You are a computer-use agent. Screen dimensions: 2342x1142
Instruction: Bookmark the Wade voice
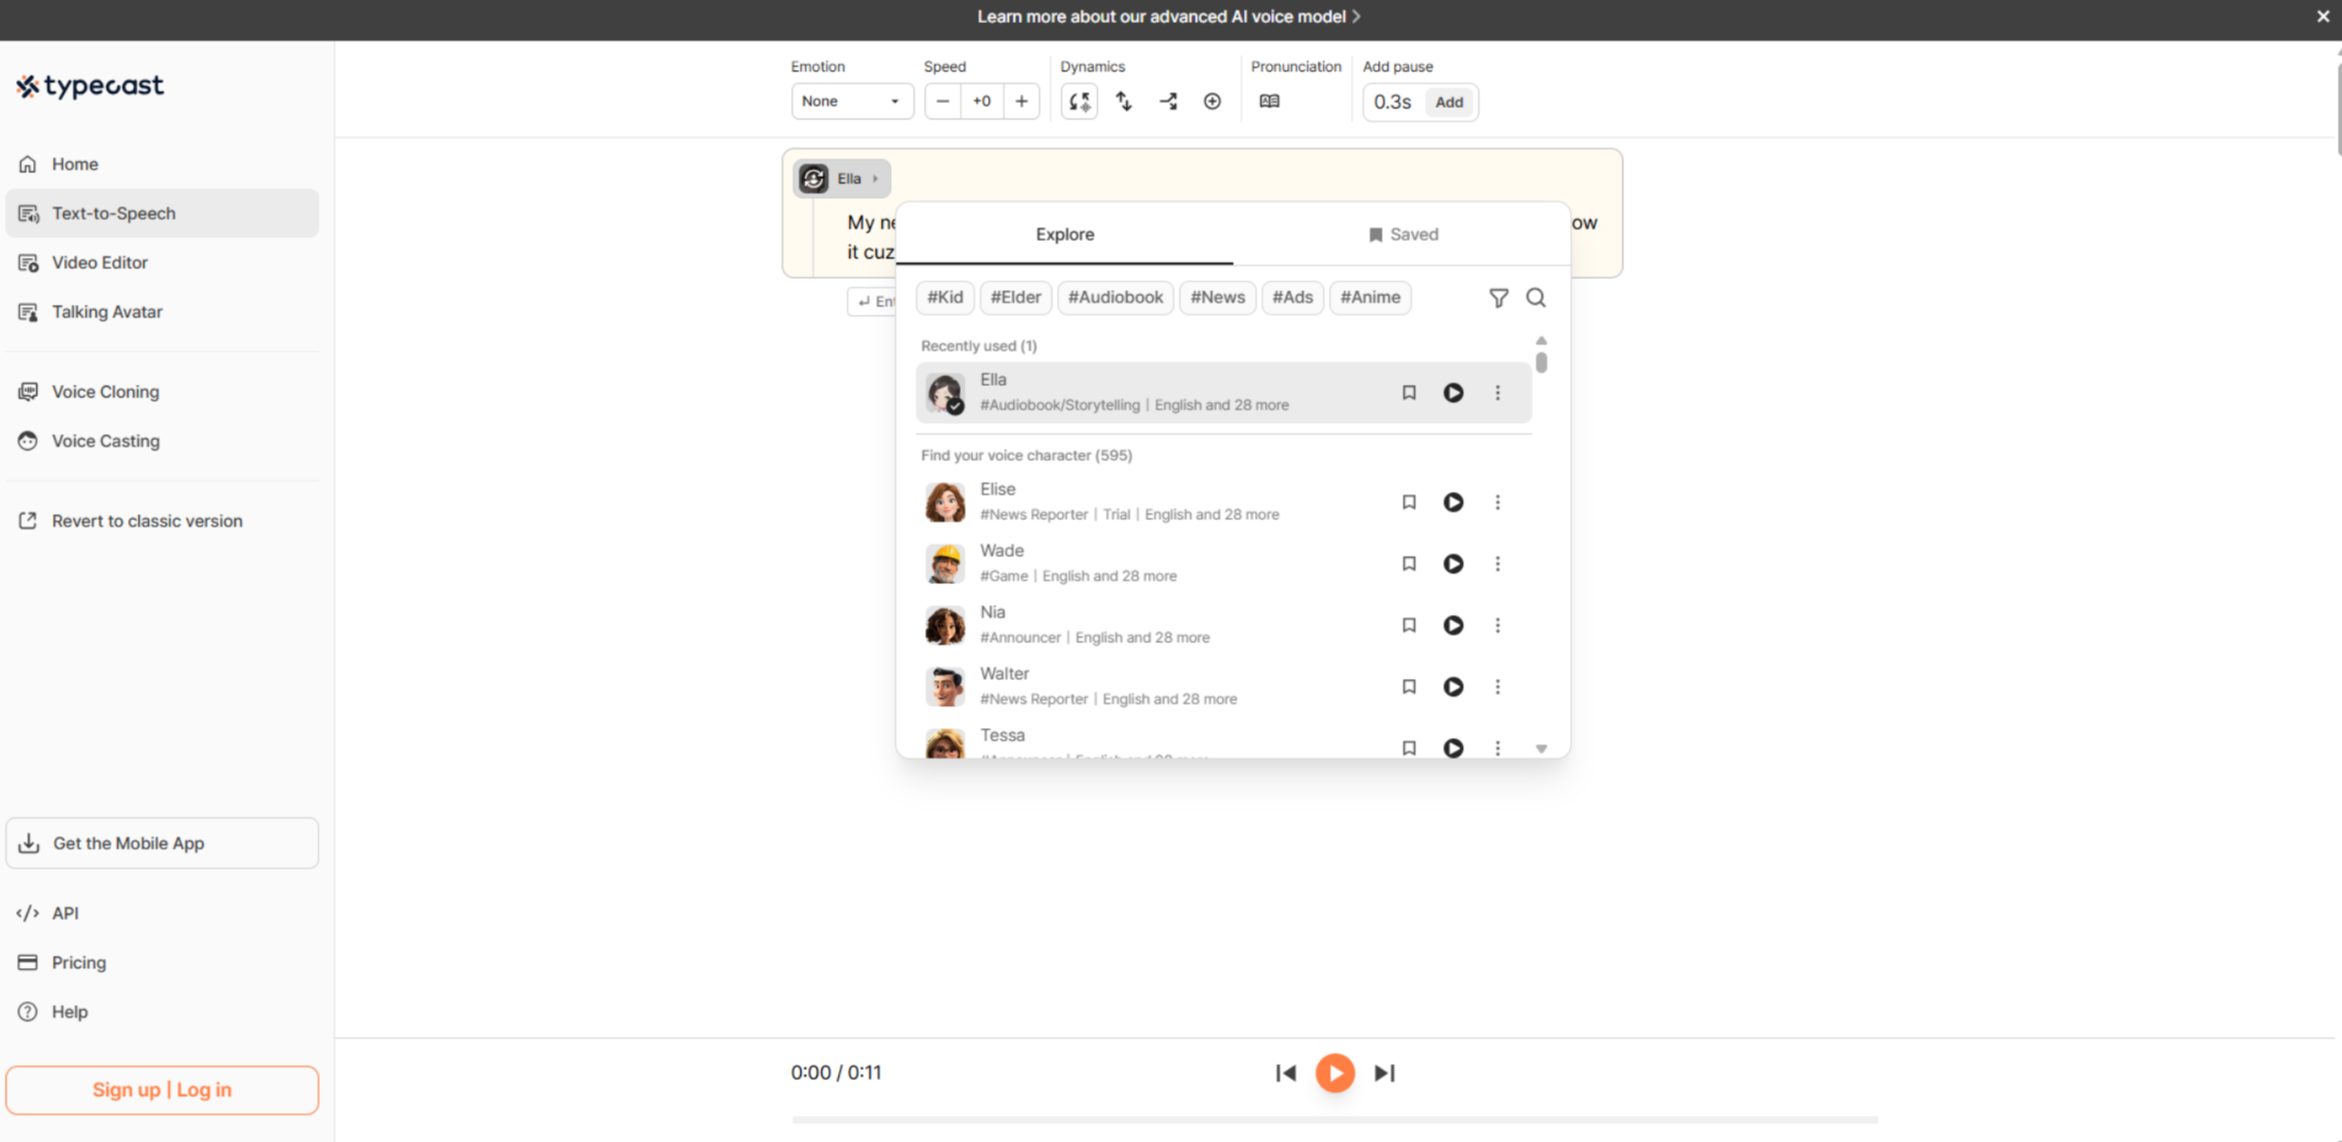coord(1409,563)
